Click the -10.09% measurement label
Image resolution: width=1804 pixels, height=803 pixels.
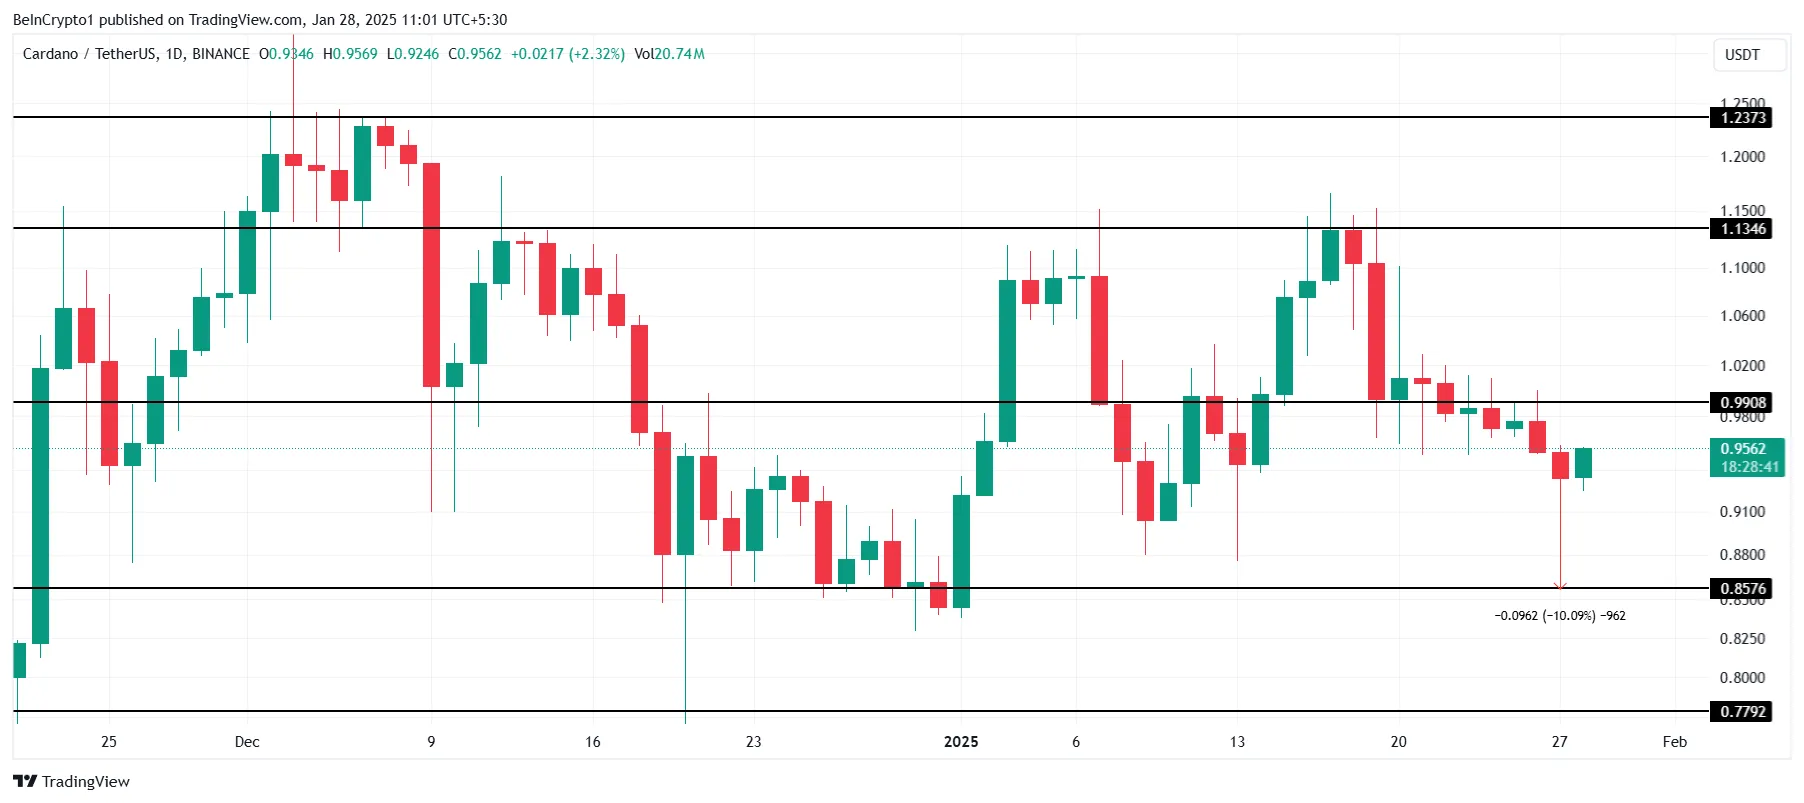(1559, 616)
